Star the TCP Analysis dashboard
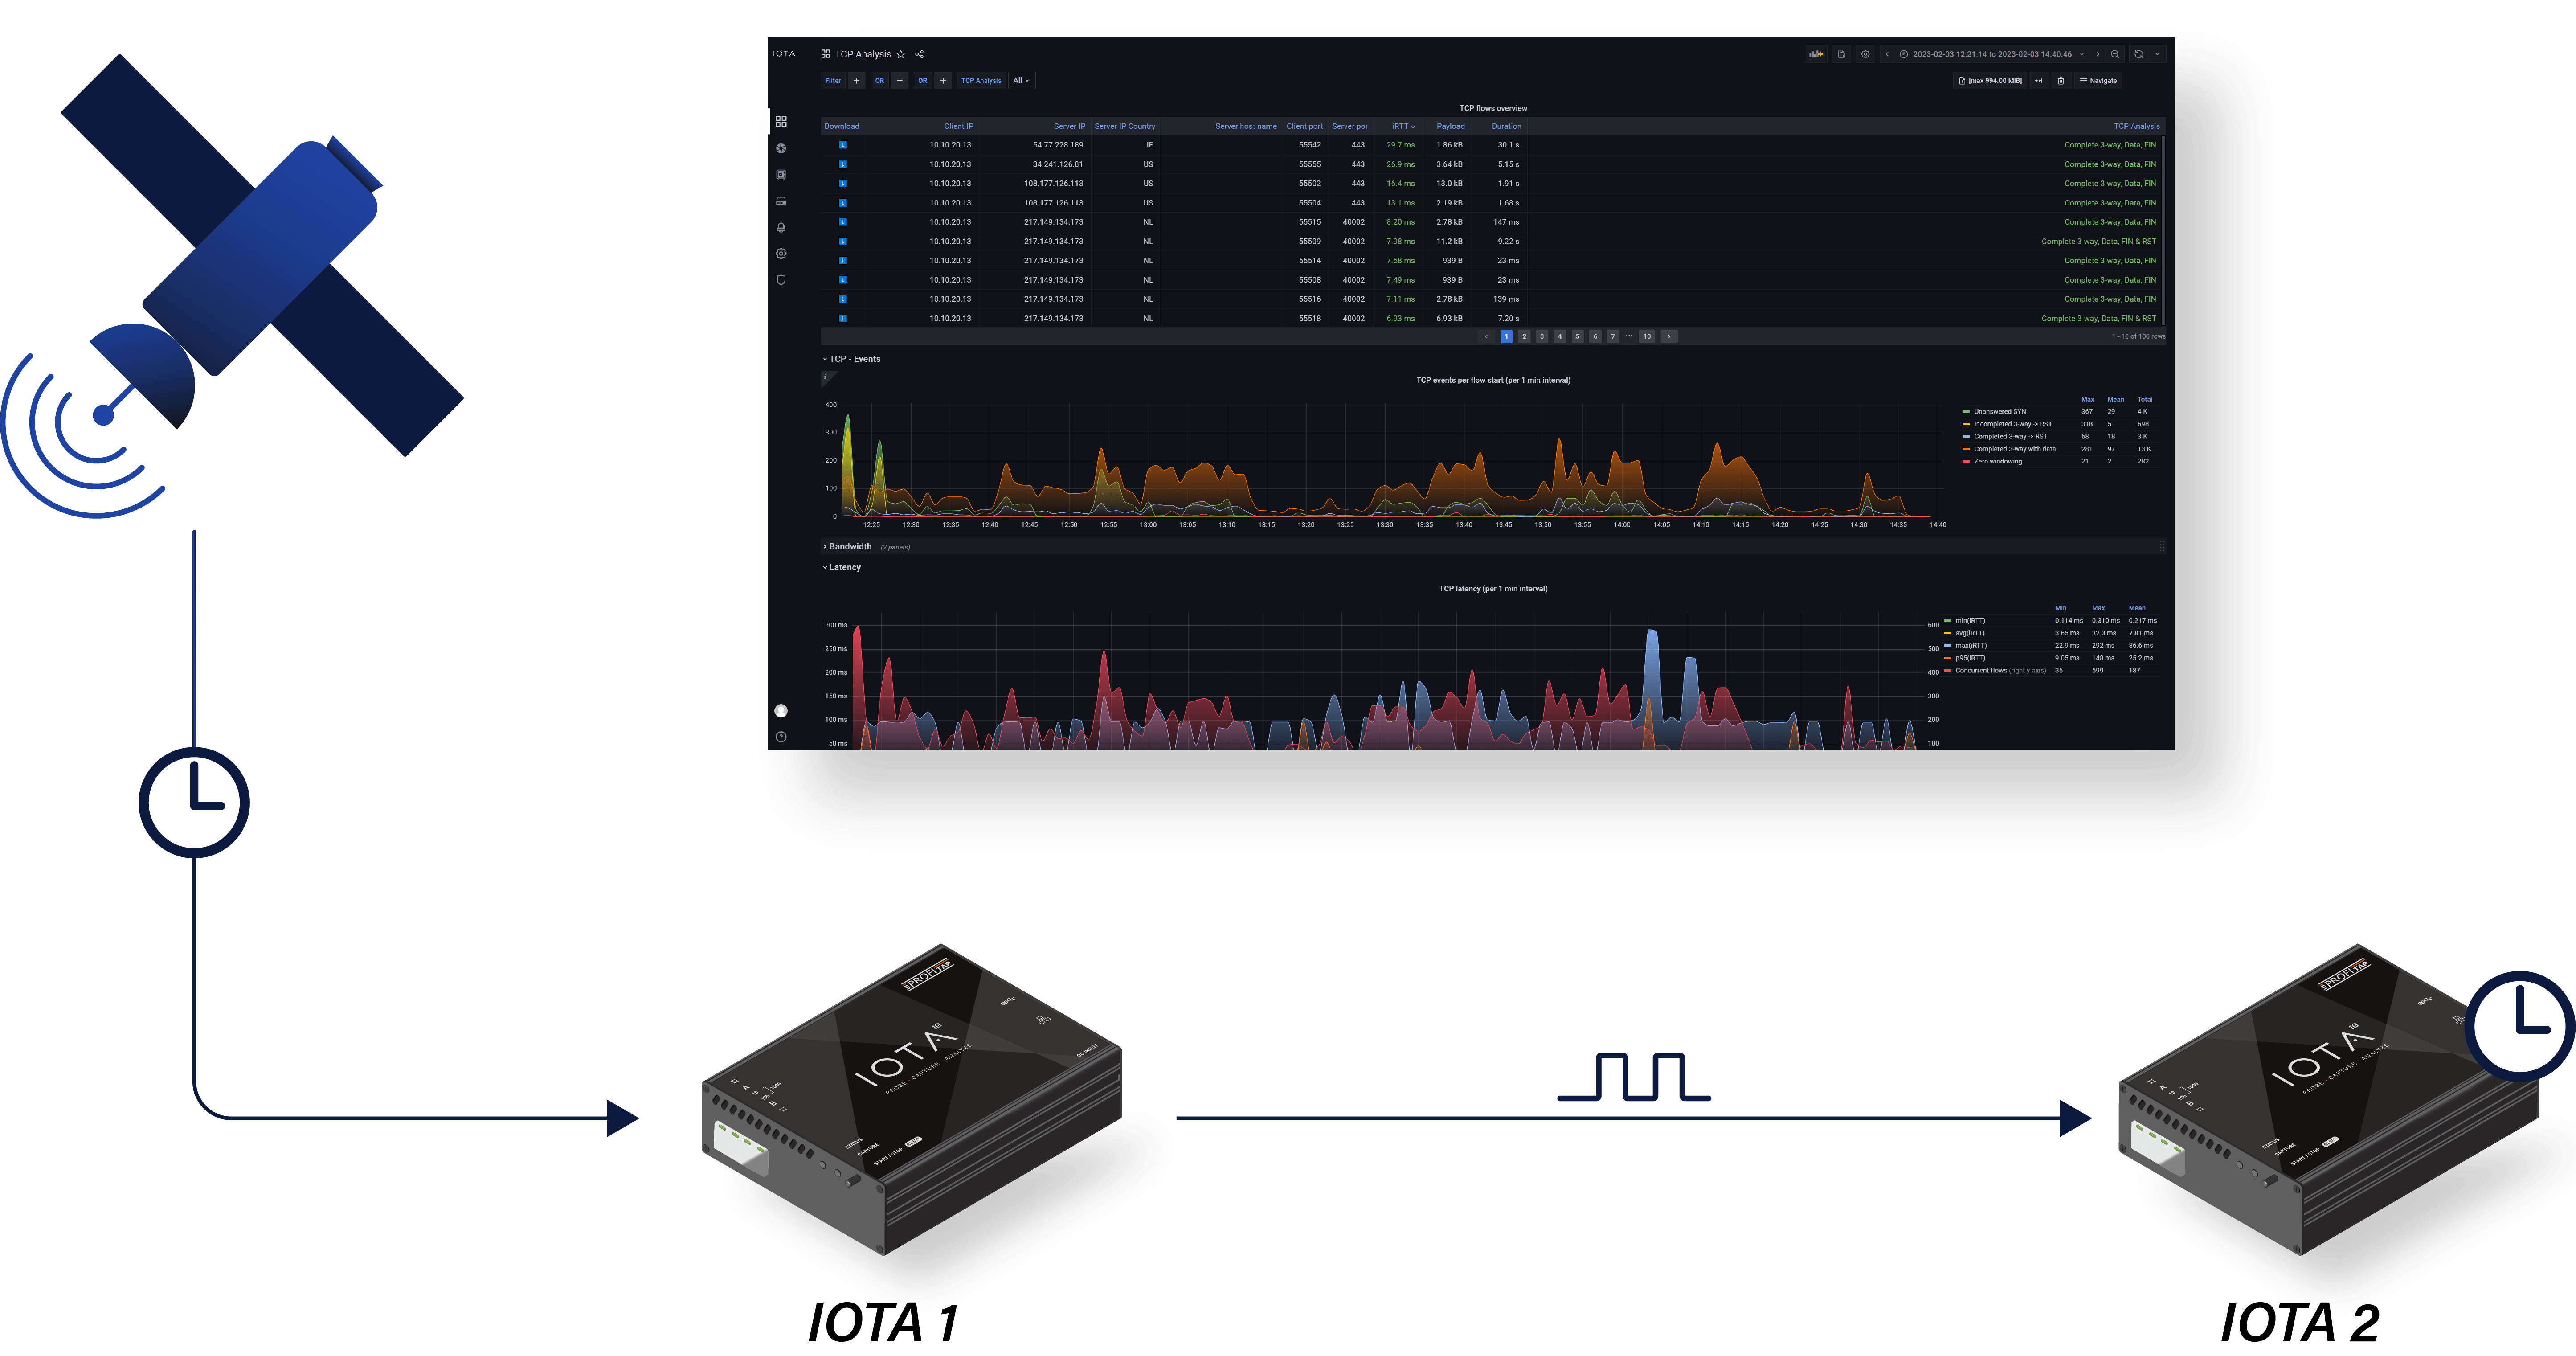This screenshot has height=1356, width=2576. (x=901, y=54)
